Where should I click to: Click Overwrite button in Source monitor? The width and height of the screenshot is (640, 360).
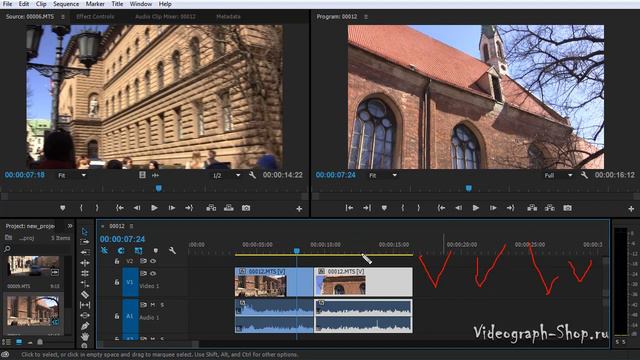(x=229, y=208)
